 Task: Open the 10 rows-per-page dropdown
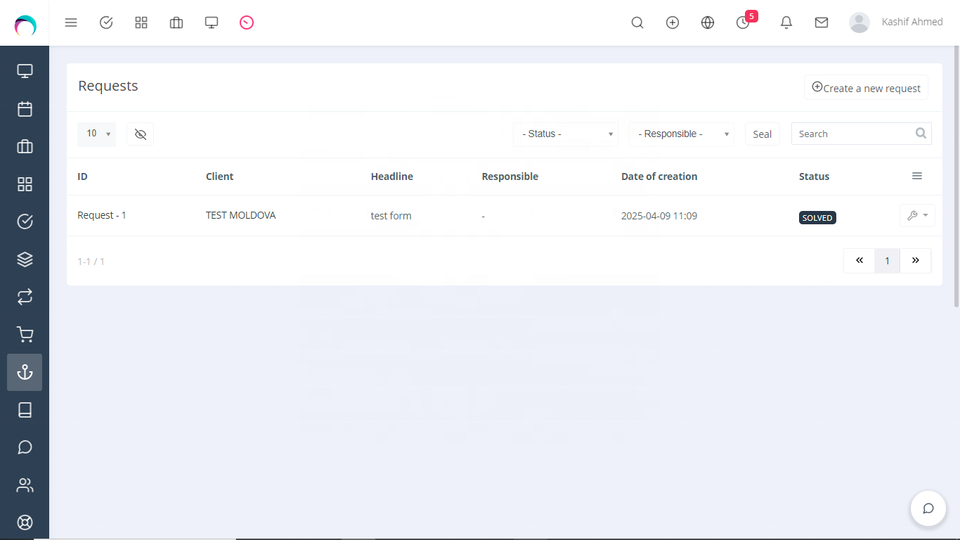pos(97,134)
